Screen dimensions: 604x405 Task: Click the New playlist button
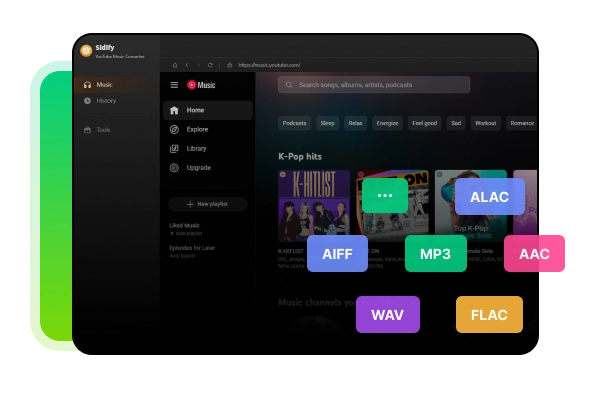tap(207, 203)
